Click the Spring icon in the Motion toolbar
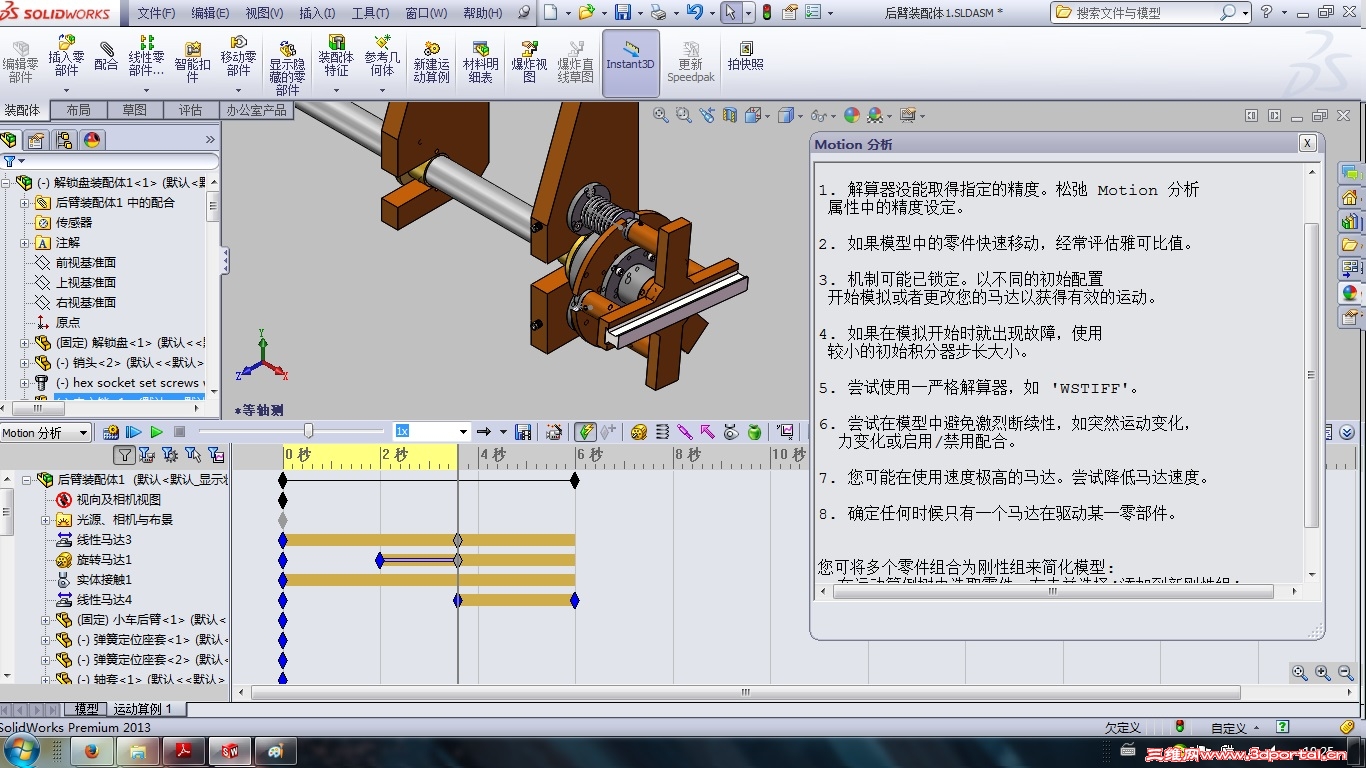Screen dimensions: 1366x768 (662, 432)
